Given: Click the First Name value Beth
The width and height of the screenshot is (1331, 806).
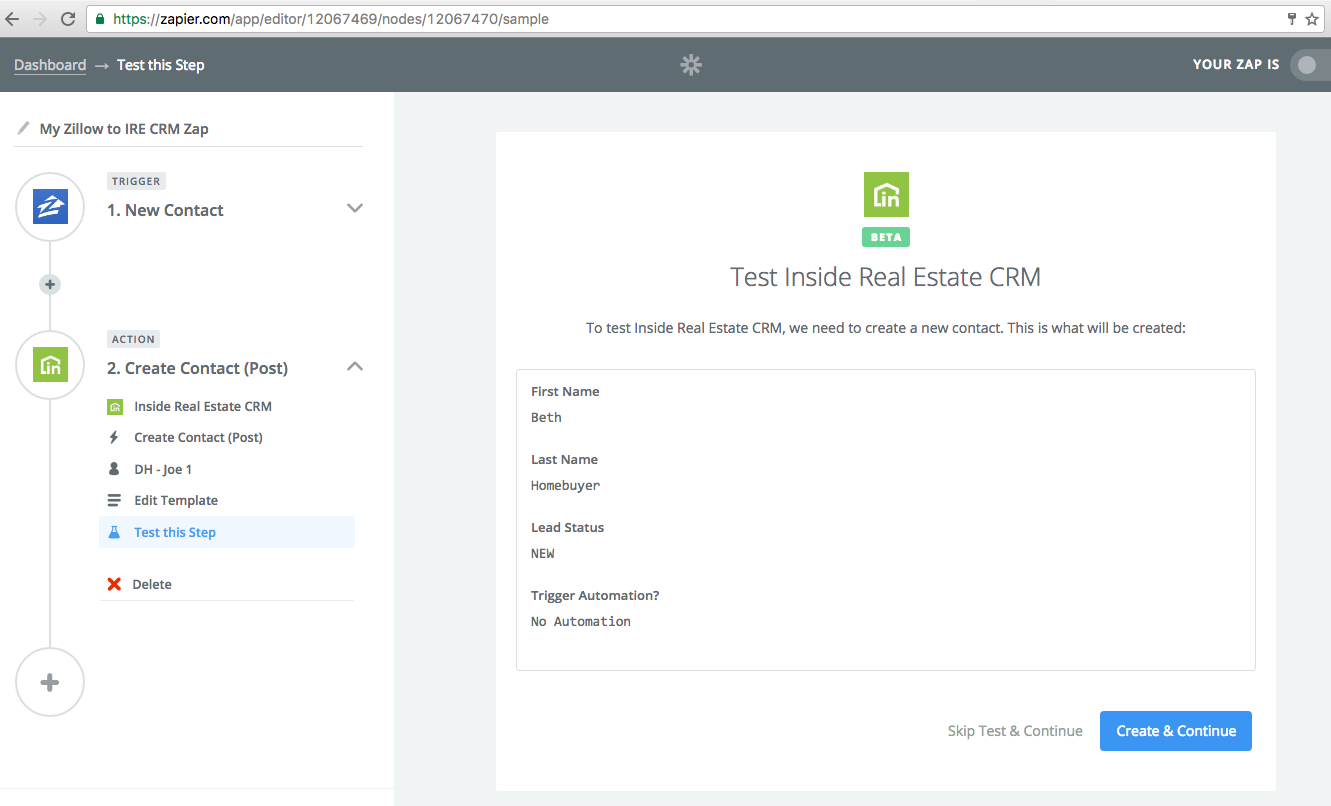Looking at the screenshot, I should click(546, 418).
